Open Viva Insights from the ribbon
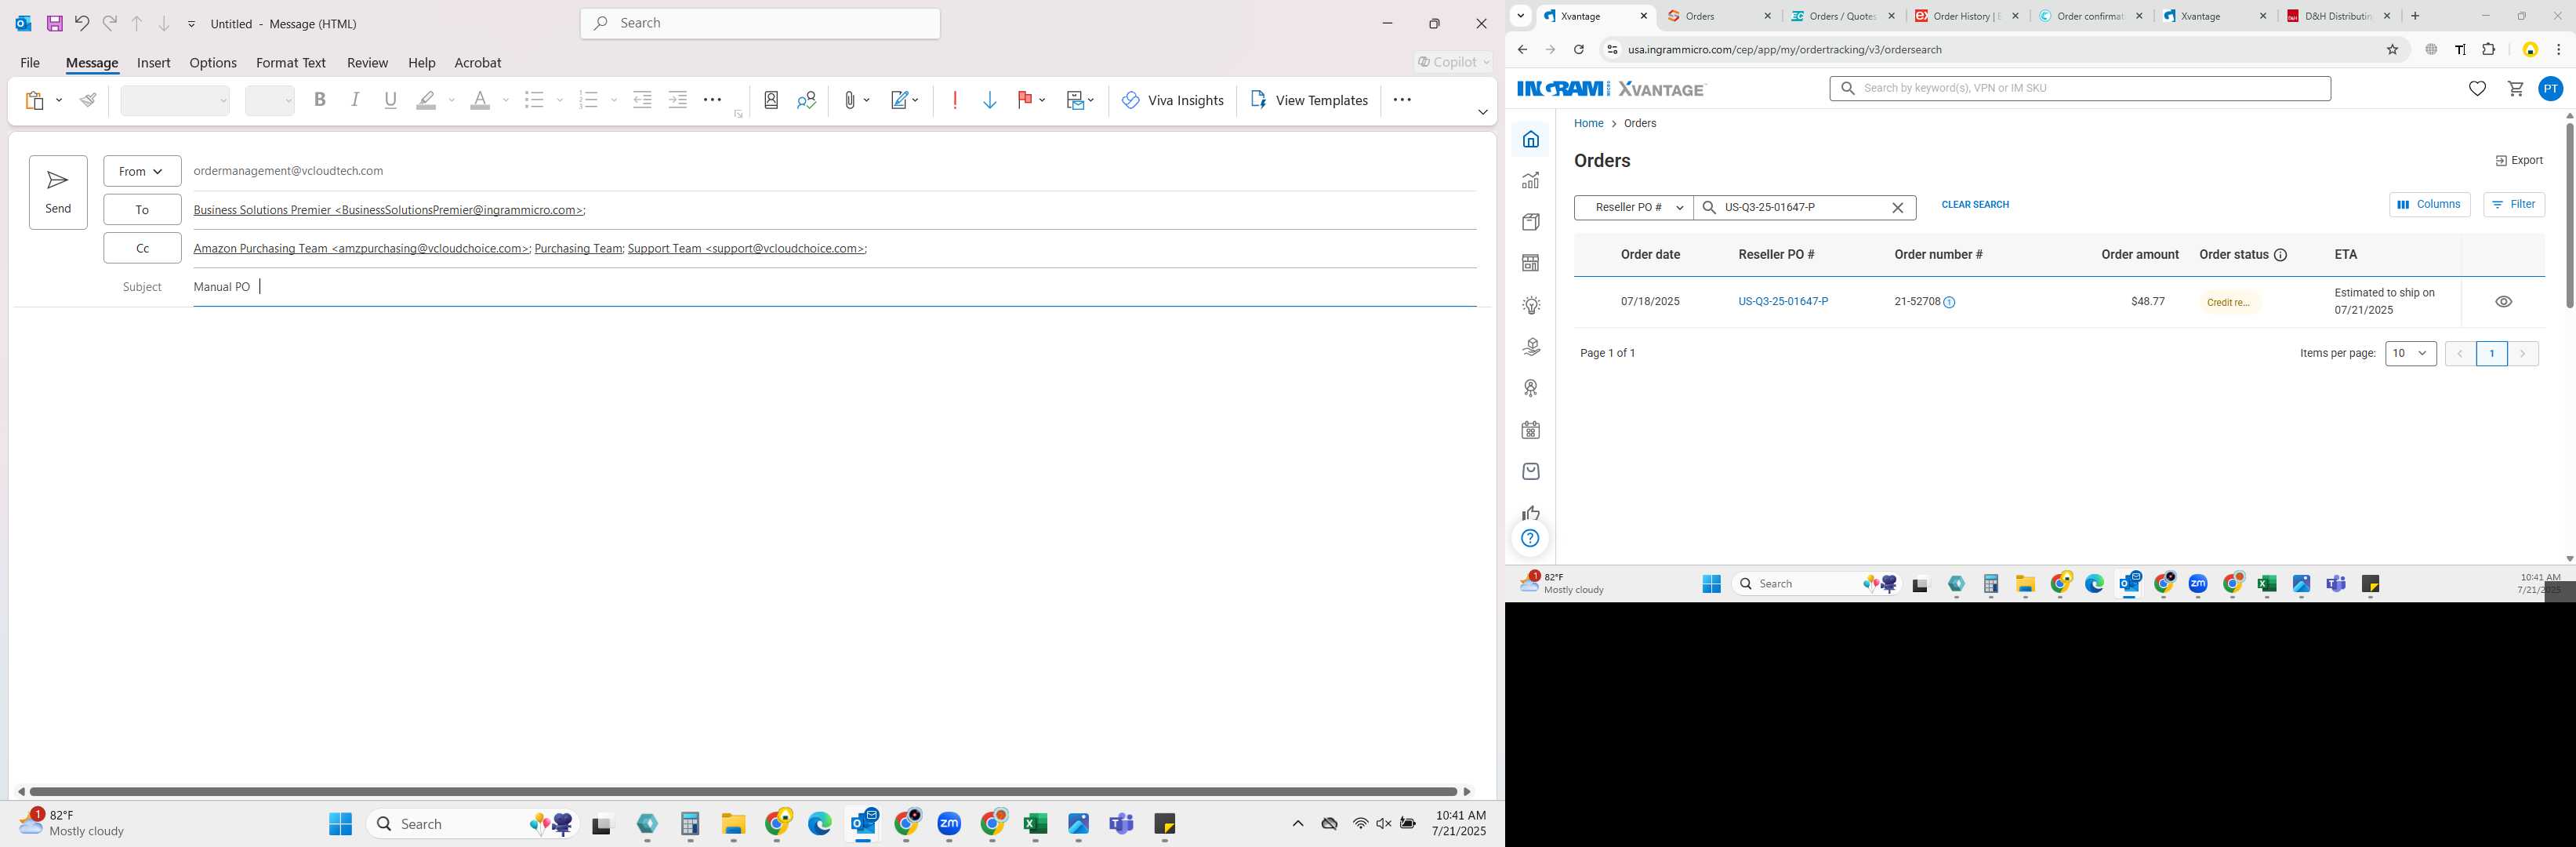Screen dimensions: 2576x847 pyautogui.click(x=1172, y=100)
